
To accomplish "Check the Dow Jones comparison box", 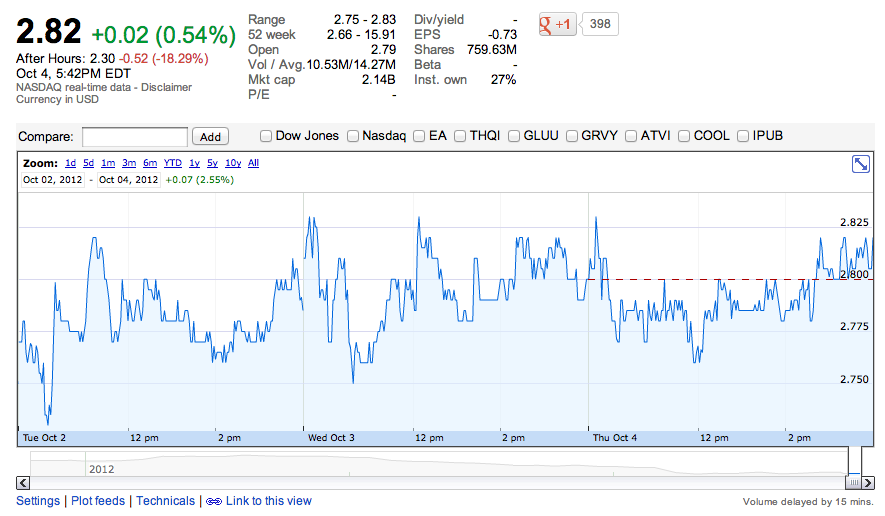I will click(x=266, y=136).
